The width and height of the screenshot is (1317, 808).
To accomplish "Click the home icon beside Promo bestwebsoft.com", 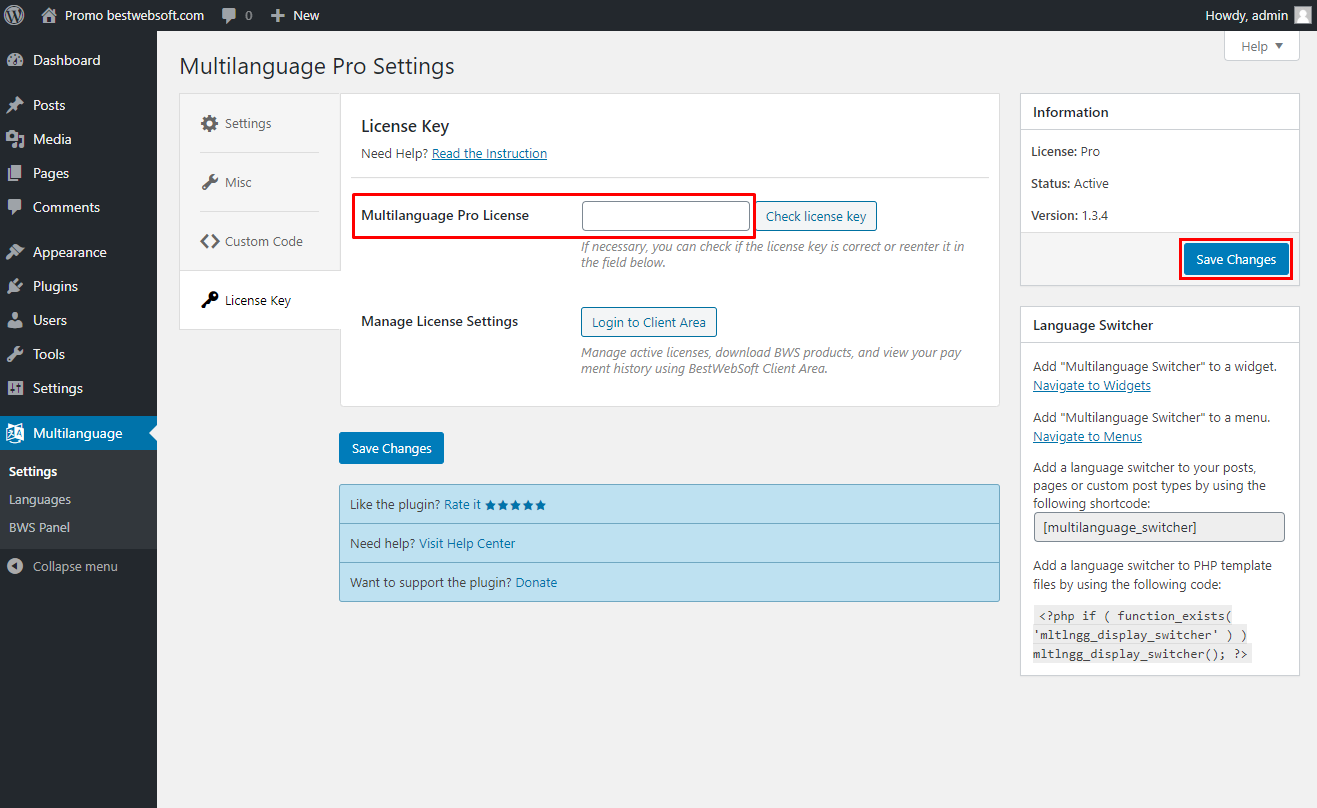I will click(x=49, y=15).
